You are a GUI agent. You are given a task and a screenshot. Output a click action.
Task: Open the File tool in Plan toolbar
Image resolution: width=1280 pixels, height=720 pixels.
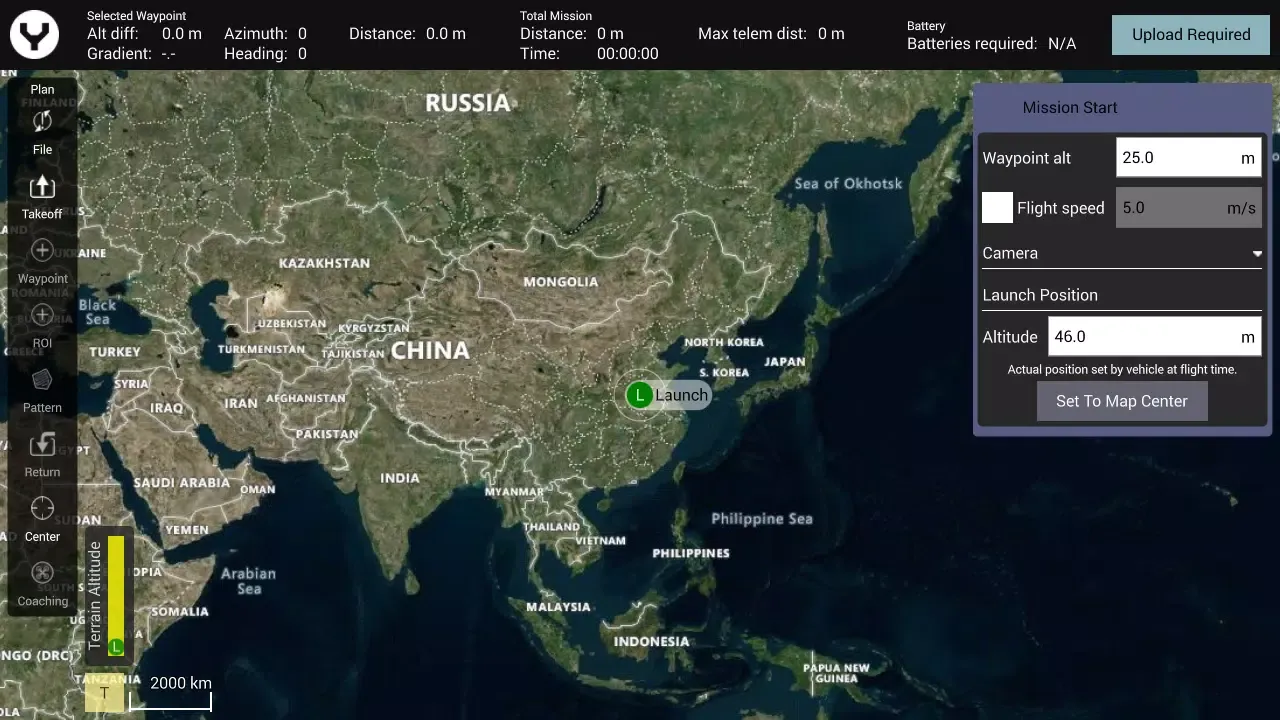(42, 132)
